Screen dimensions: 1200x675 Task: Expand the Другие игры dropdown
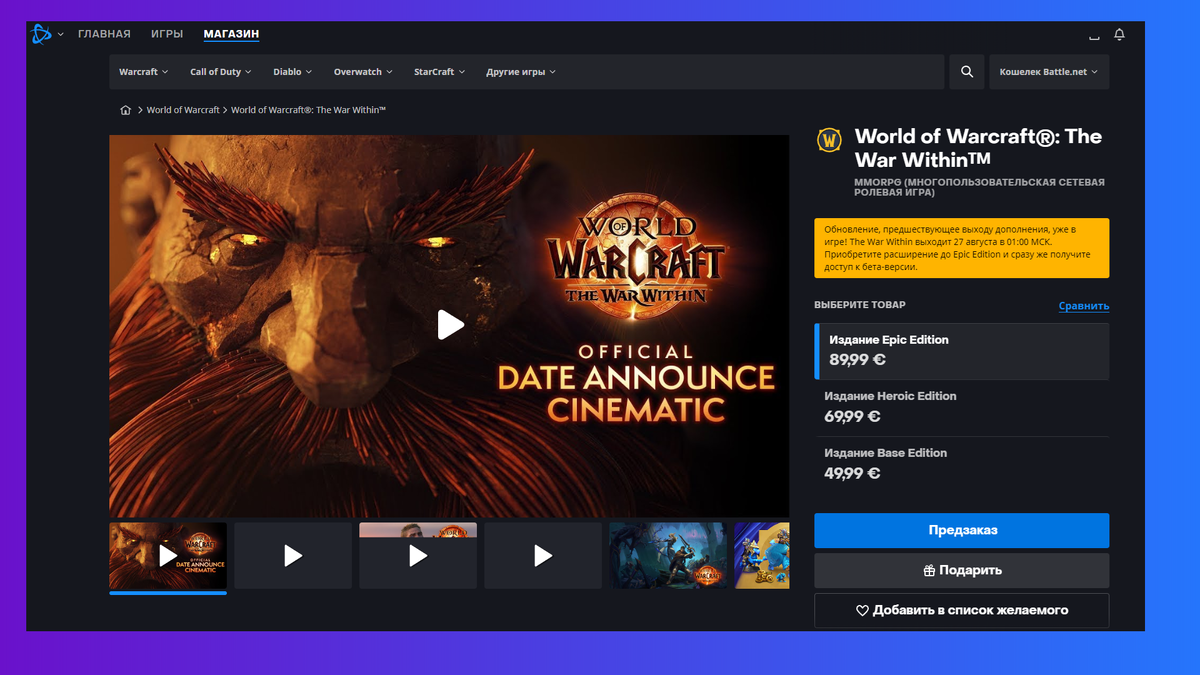pyautogui.click(x=521, y=72)
